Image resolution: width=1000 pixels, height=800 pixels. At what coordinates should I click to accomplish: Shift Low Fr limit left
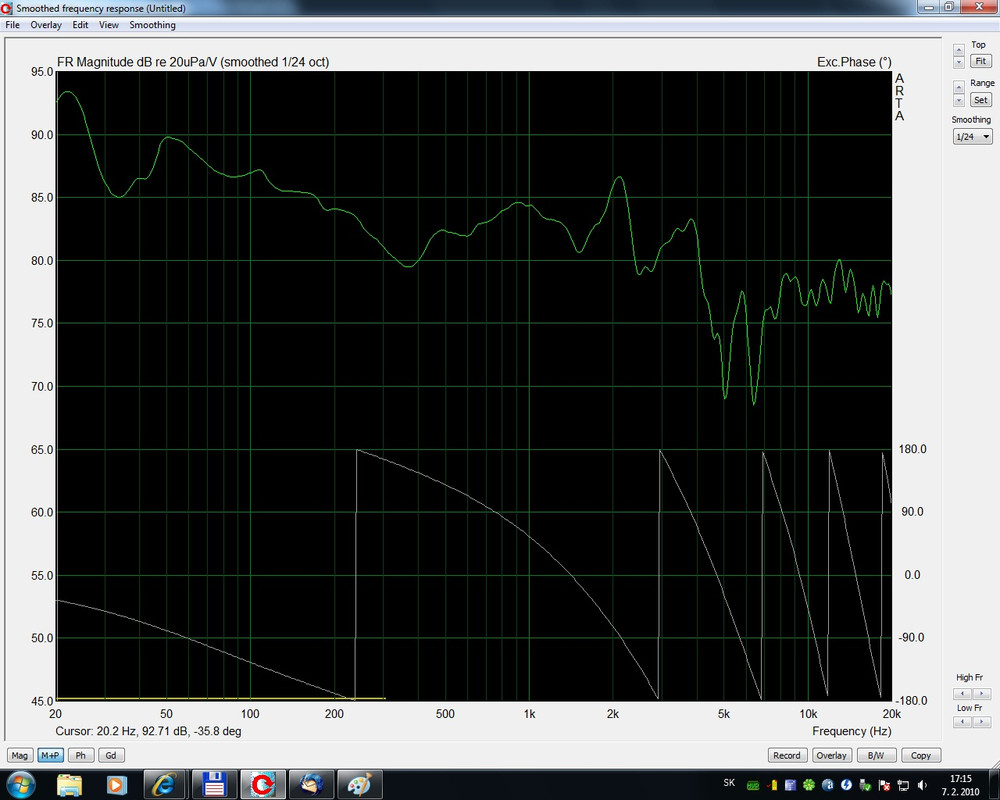pos(962,722)
